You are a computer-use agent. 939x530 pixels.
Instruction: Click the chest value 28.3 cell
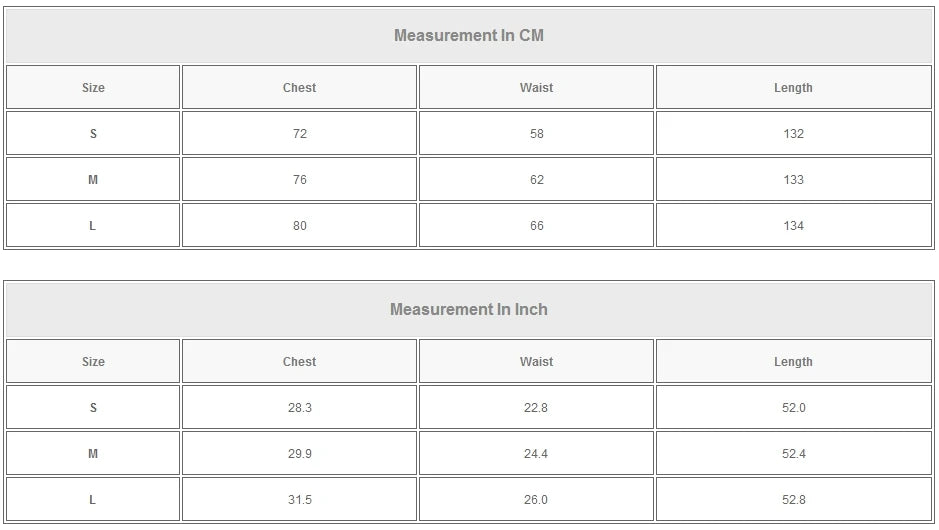299,408
